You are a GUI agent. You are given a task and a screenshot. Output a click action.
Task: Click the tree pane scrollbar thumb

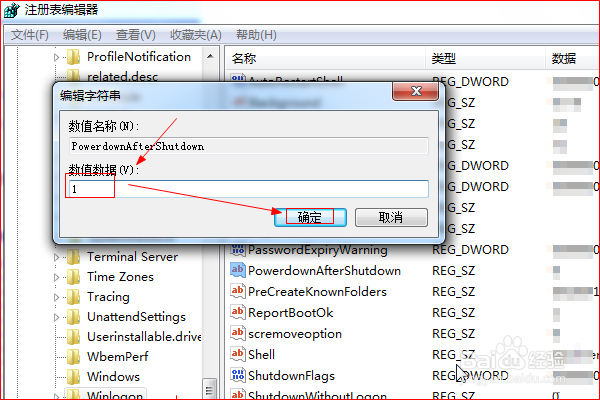[209, 389]
